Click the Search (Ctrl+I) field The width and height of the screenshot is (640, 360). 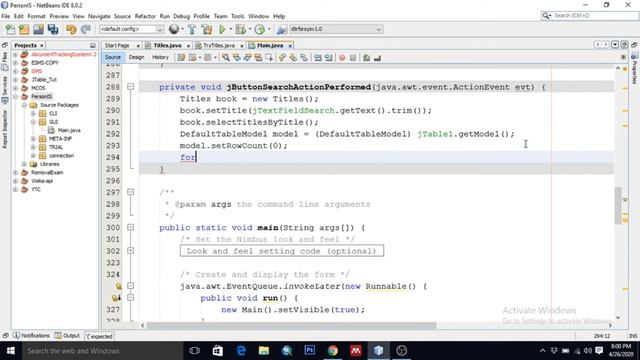(x=589, y=16)
